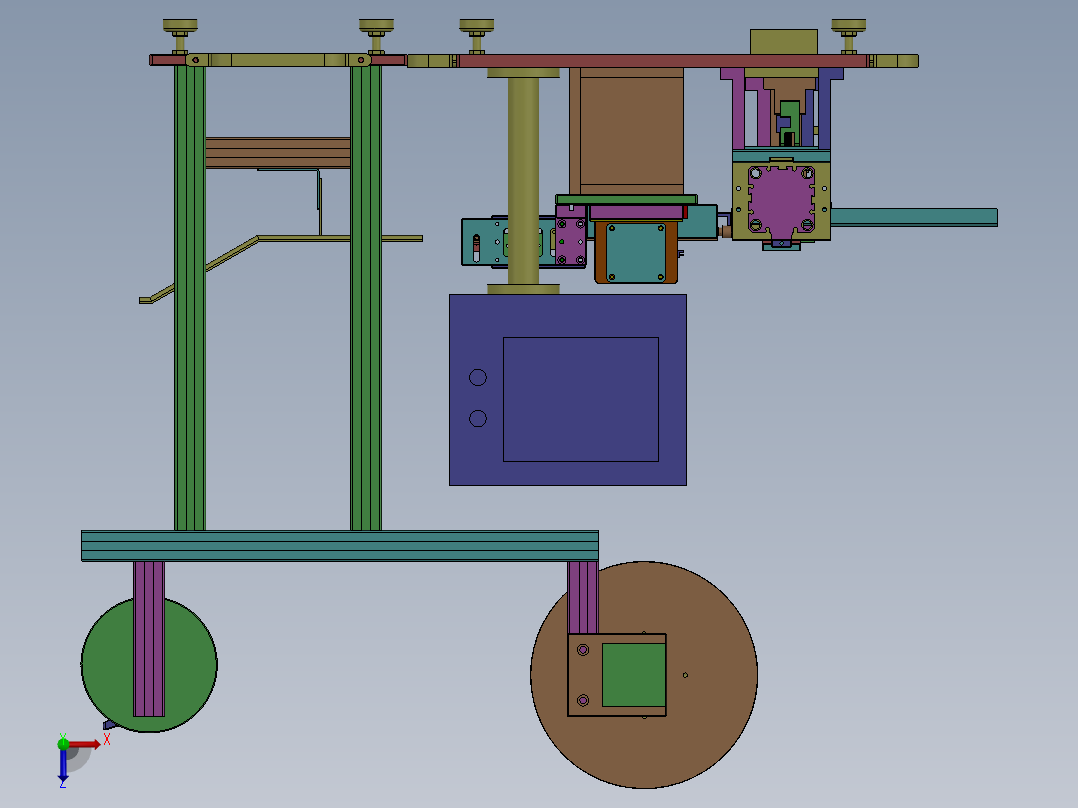Select the long teal horizontal base beam
The height and width of the screenshot is (808, 1078).
(340, 546)
